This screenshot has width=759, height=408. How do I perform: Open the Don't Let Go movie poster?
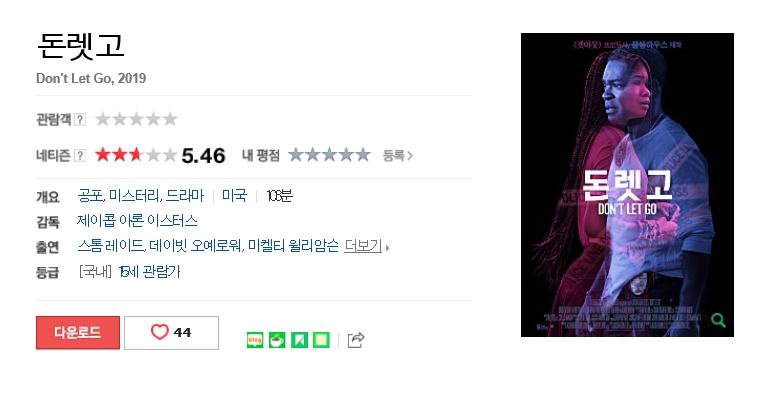(627, 185)
